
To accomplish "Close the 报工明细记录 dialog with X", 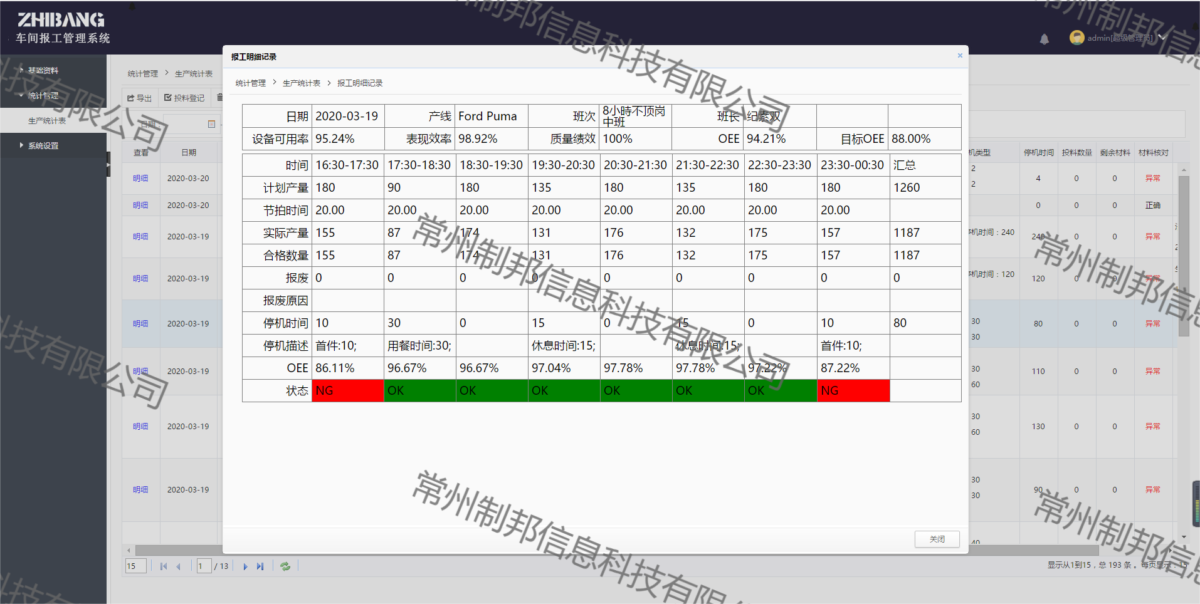I will [960, 57].
